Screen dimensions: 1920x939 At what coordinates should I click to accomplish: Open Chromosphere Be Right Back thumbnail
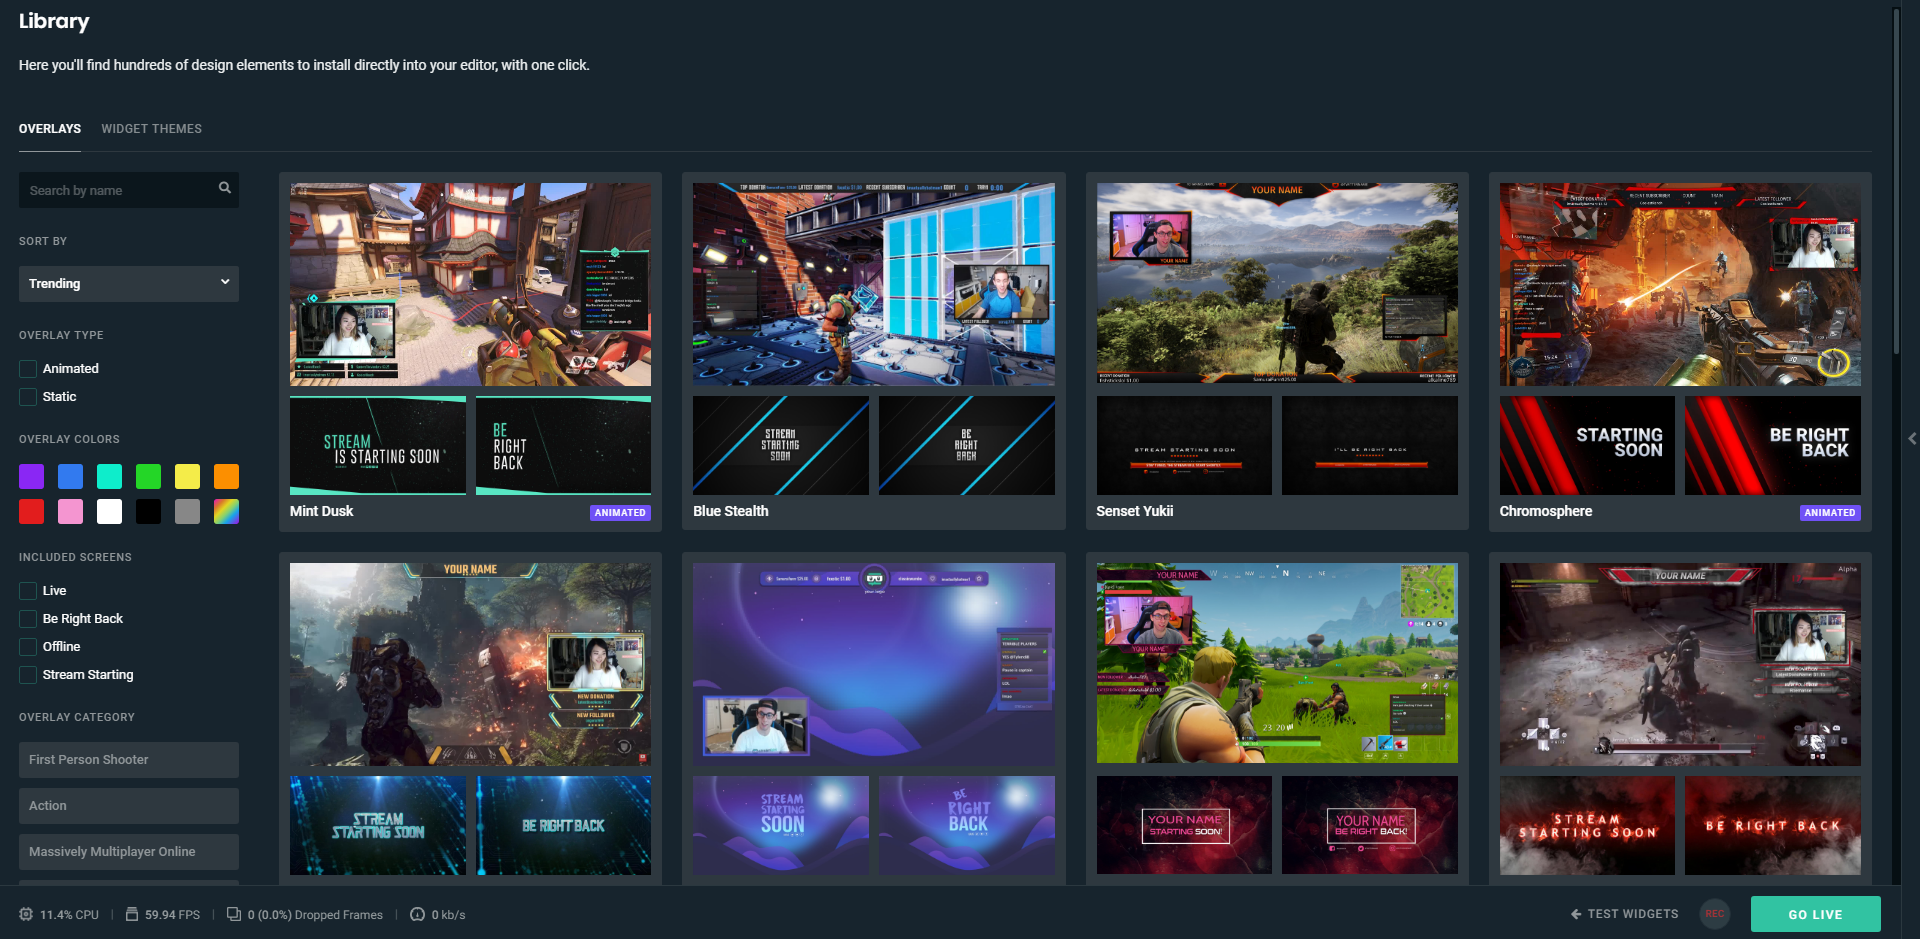[x=1773, y=446]
